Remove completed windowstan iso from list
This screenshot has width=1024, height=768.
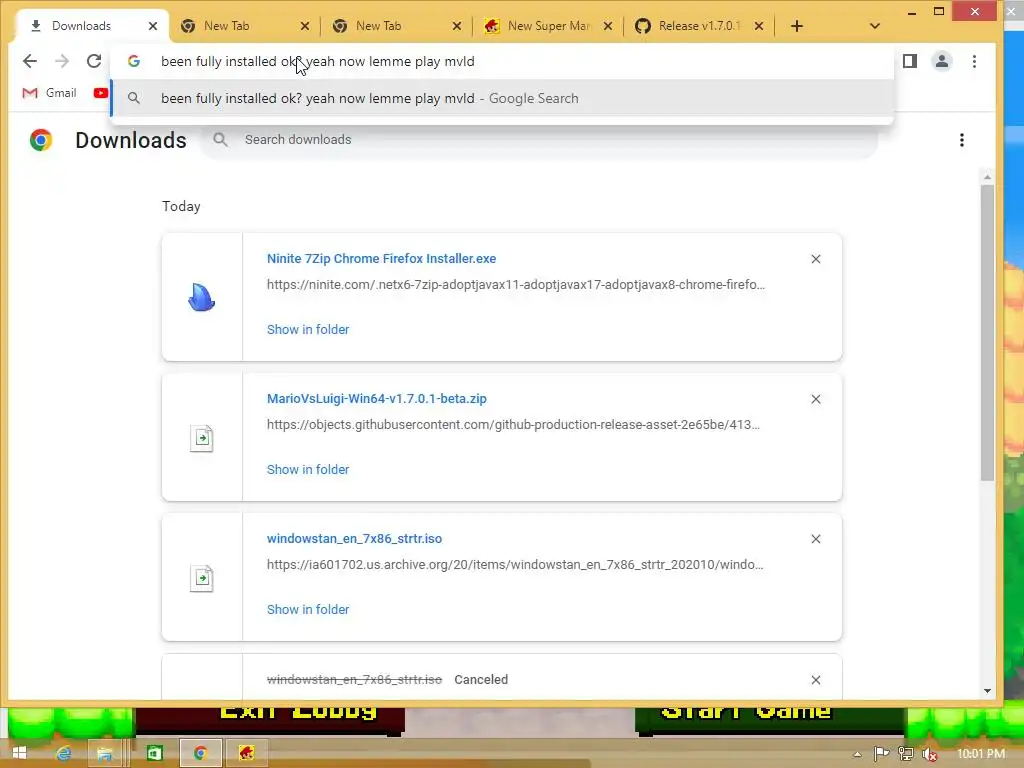pyautogui.click(x=816, y=539)
